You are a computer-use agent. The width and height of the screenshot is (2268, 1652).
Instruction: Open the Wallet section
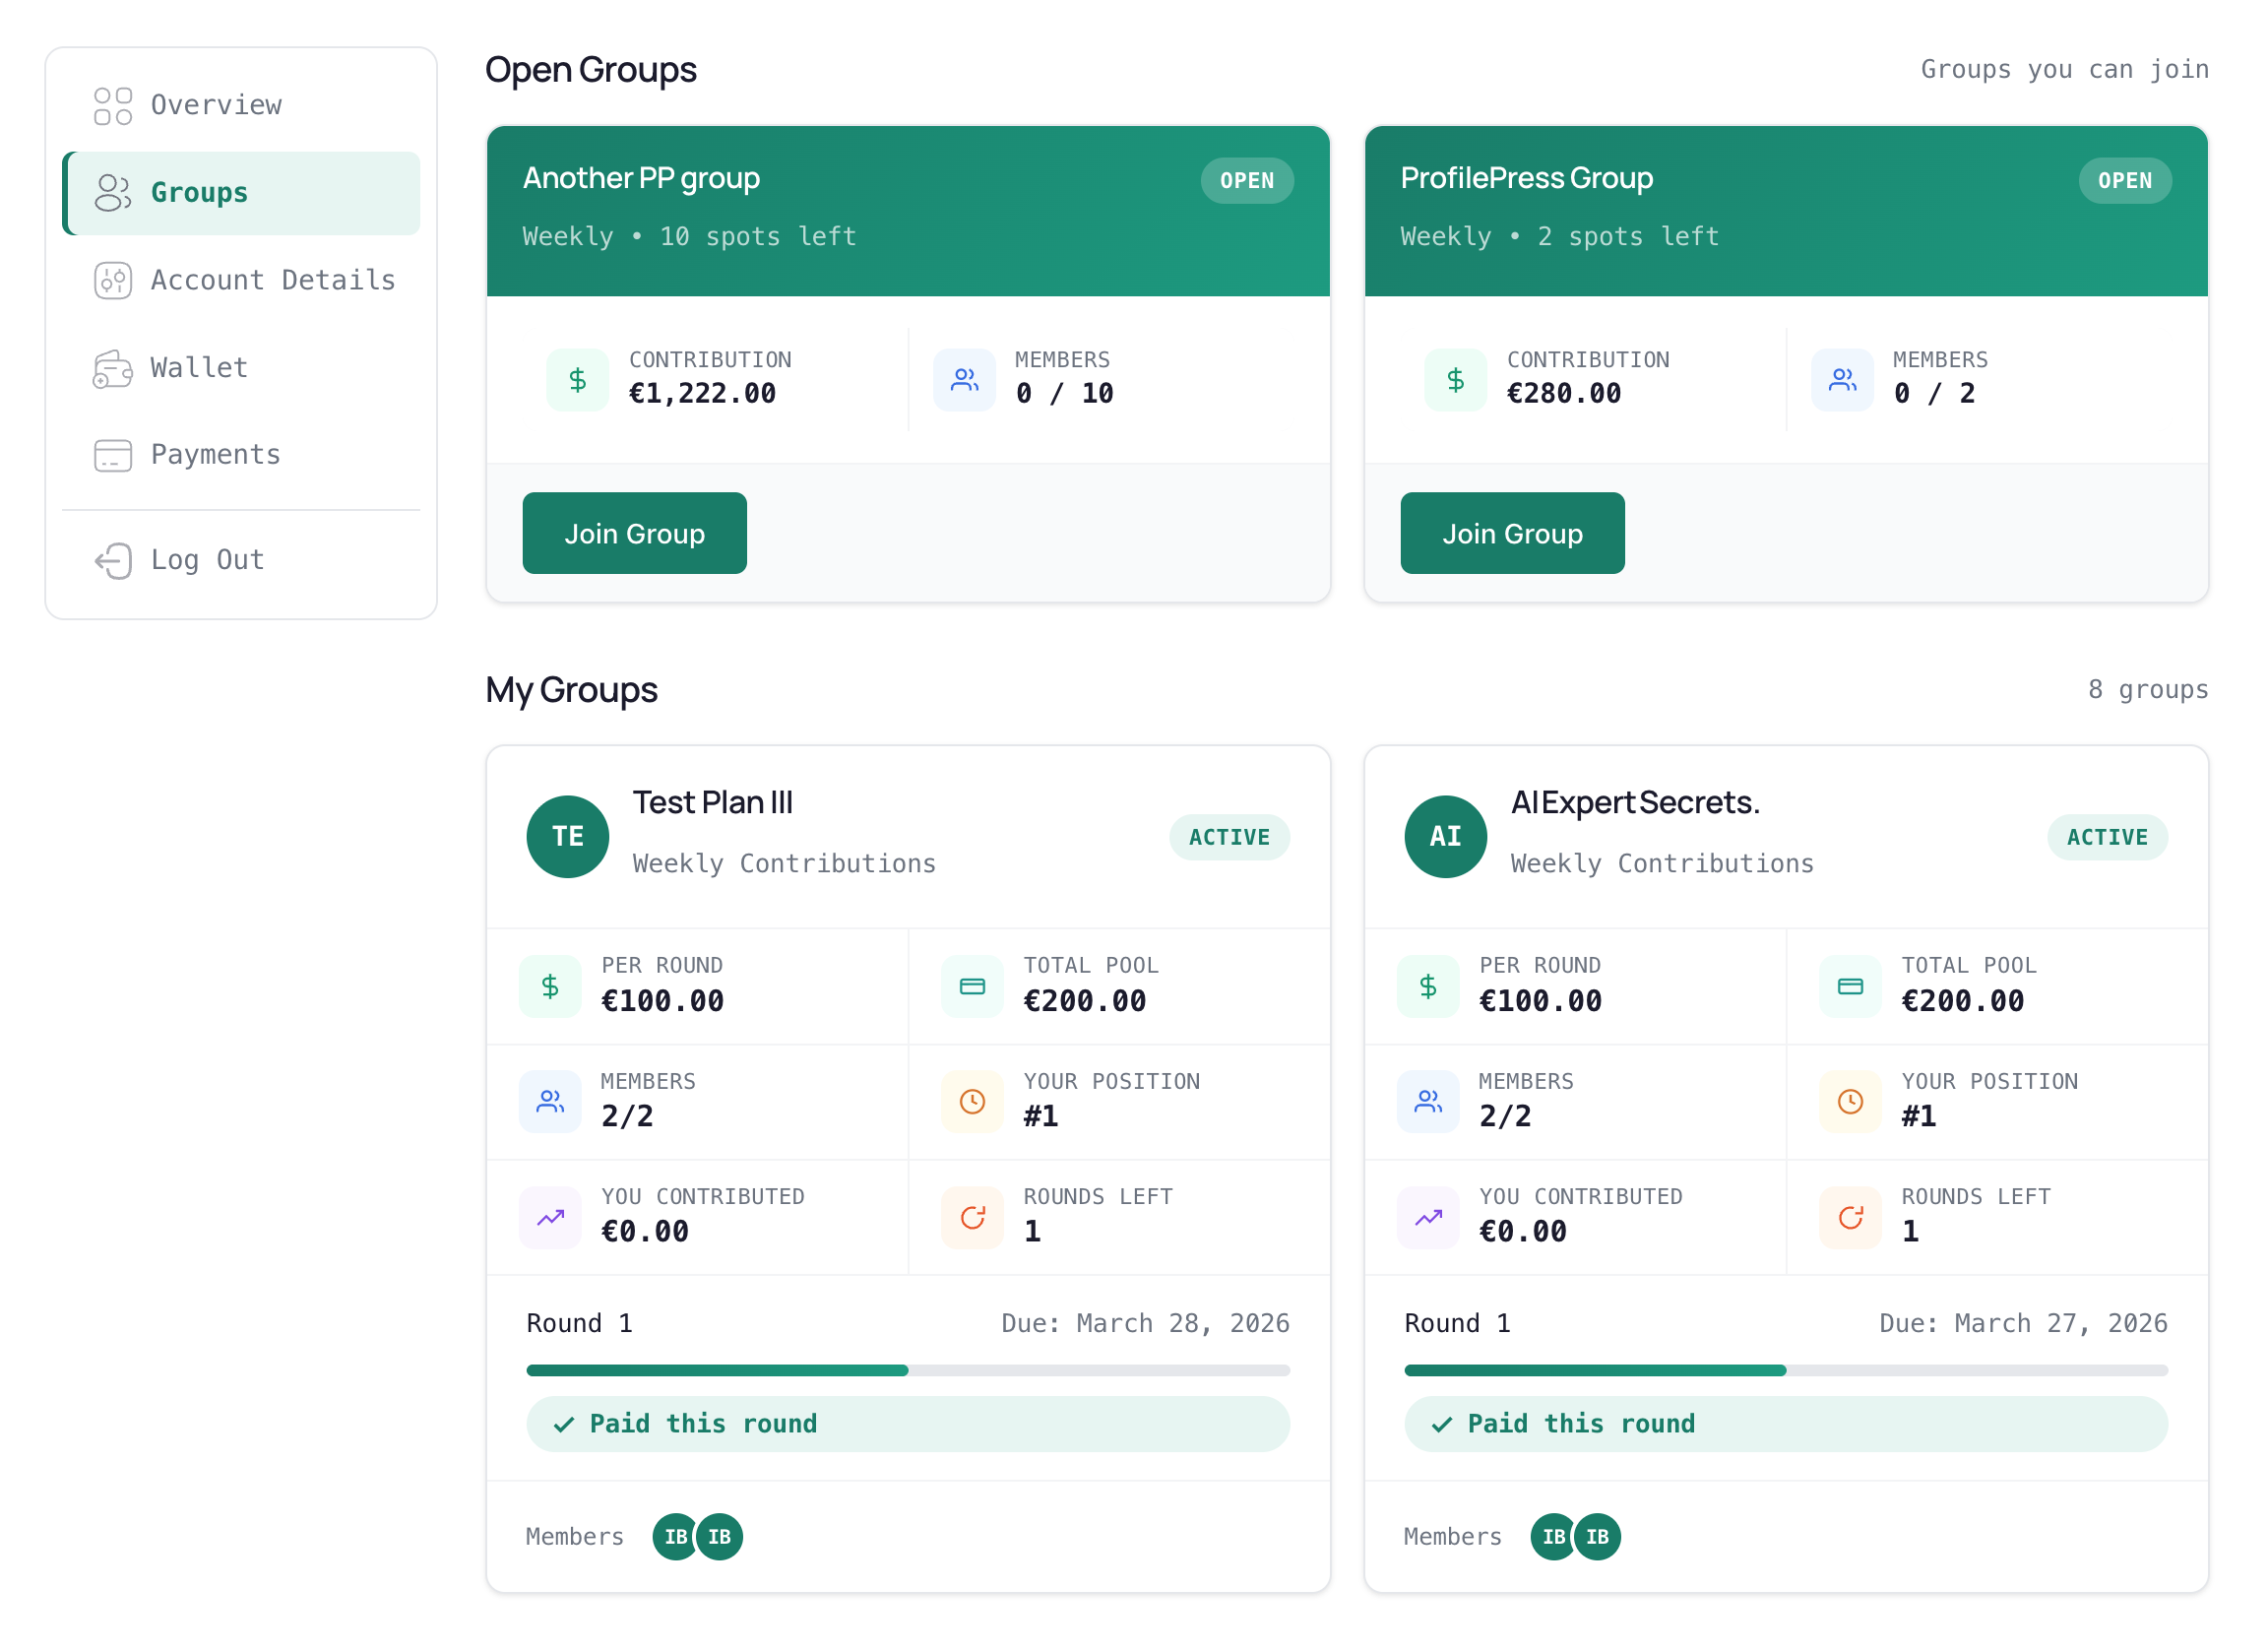(241, 368)
